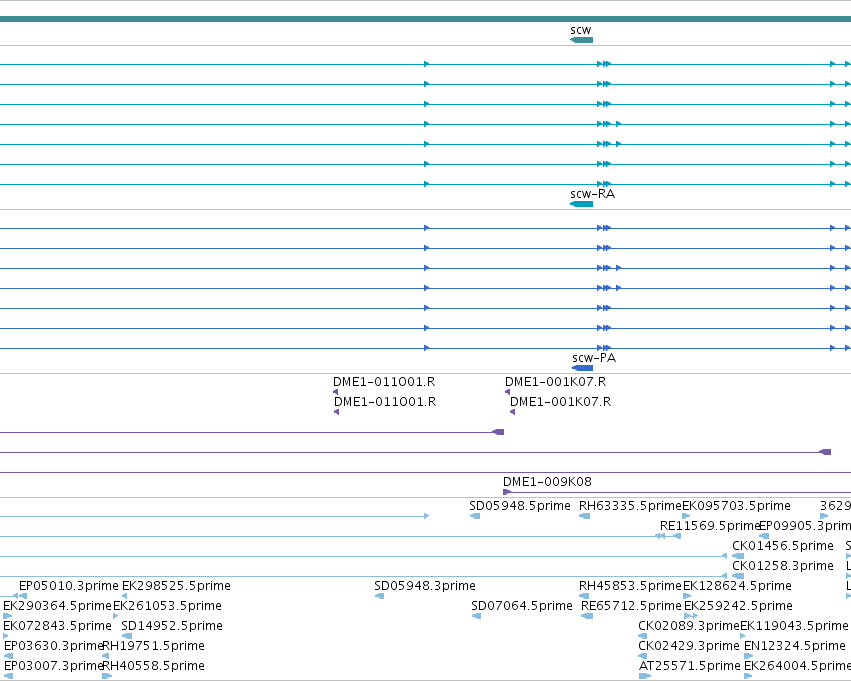Click the EK298525.5prime label
The width and height of the screenshot is (851, 681).
176,586
